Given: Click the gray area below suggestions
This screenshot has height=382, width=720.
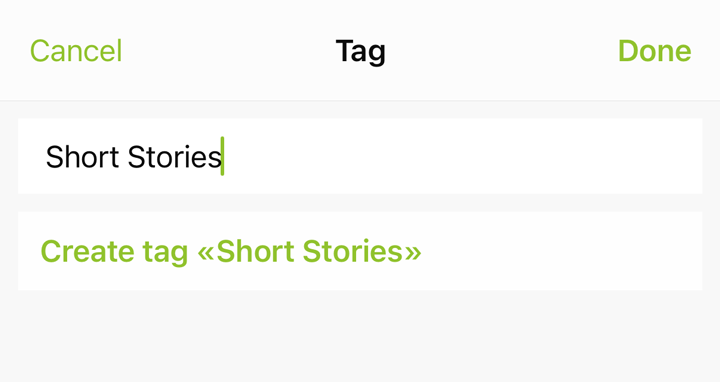Looking at the screenshot, I should pos(360,336).
